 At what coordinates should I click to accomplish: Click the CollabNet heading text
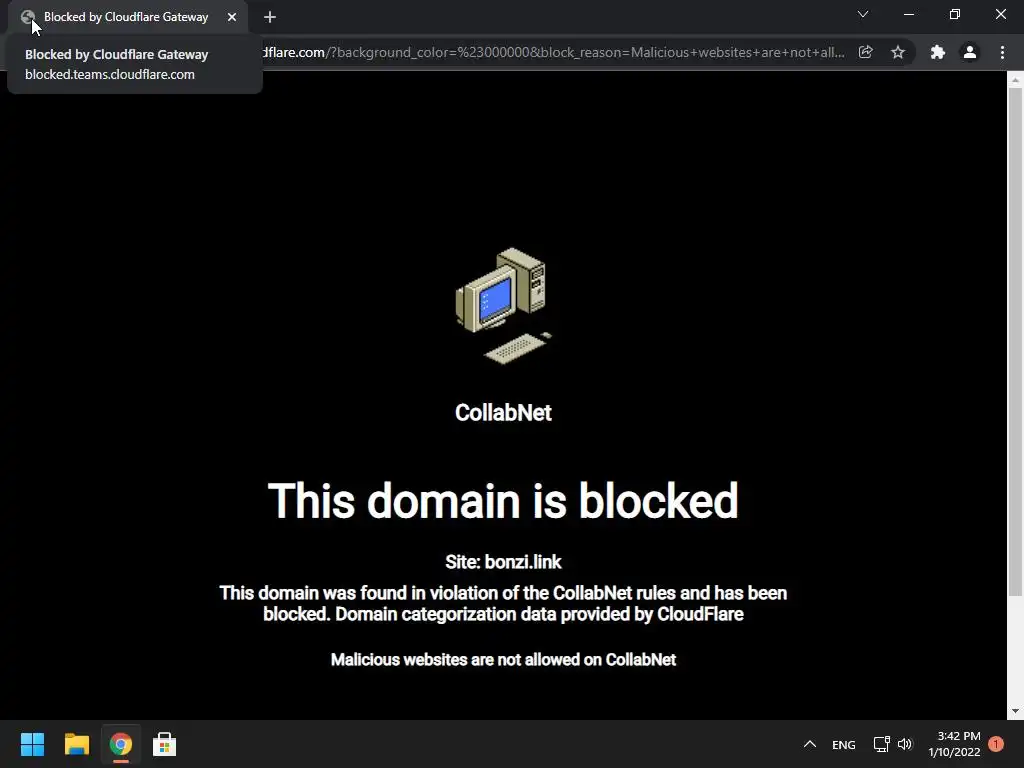pos(504,413)
